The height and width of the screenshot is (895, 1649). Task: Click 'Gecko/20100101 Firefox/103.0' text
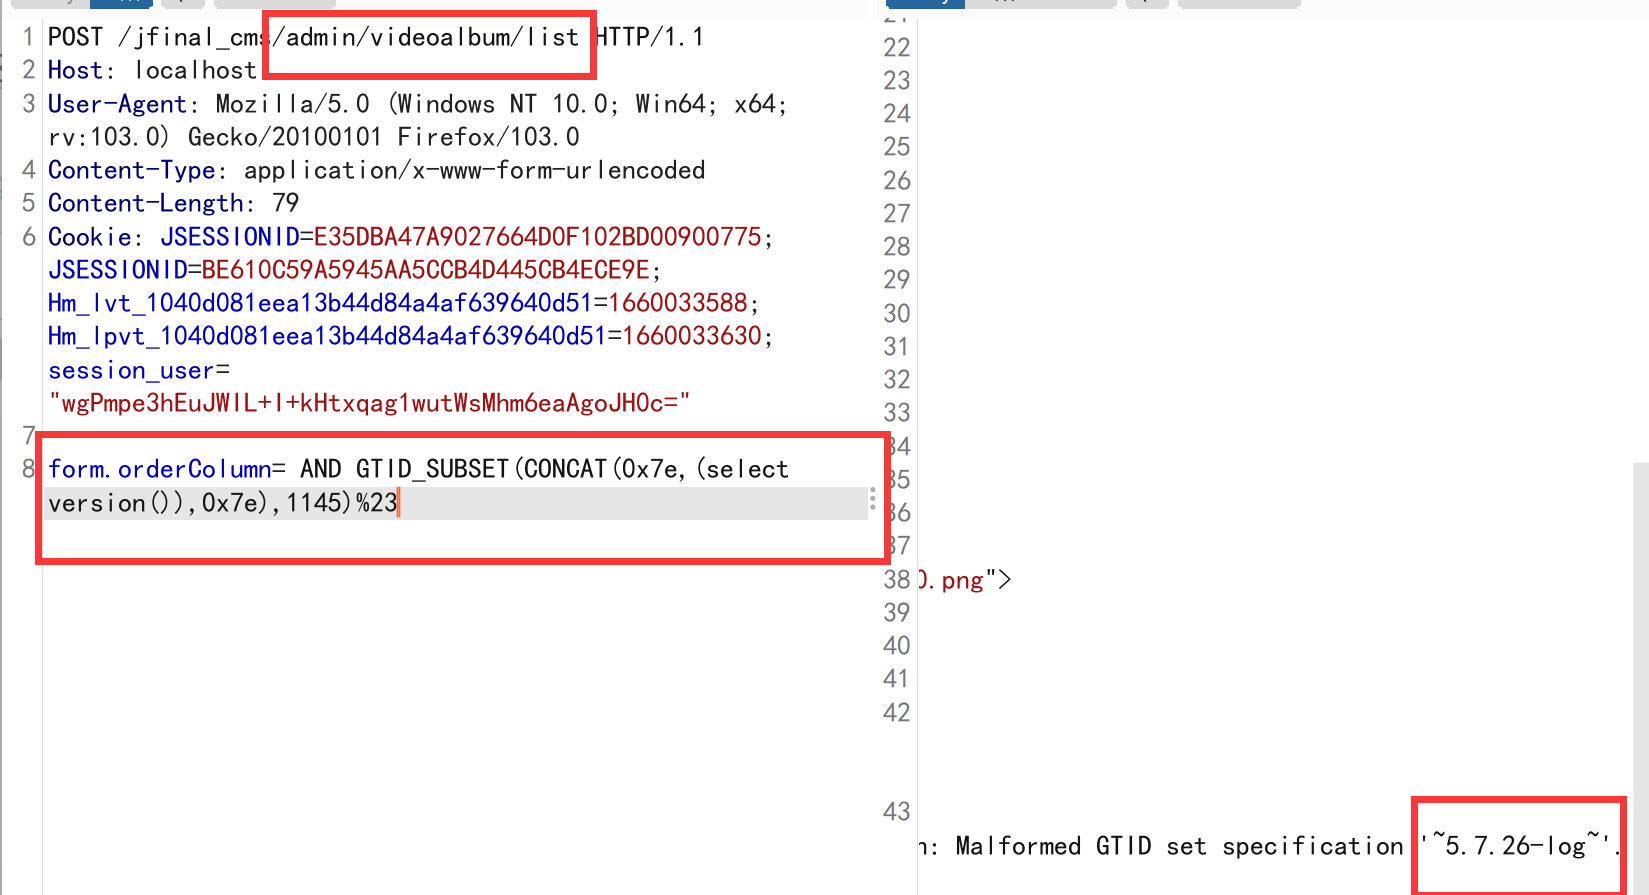coord(383,137)
